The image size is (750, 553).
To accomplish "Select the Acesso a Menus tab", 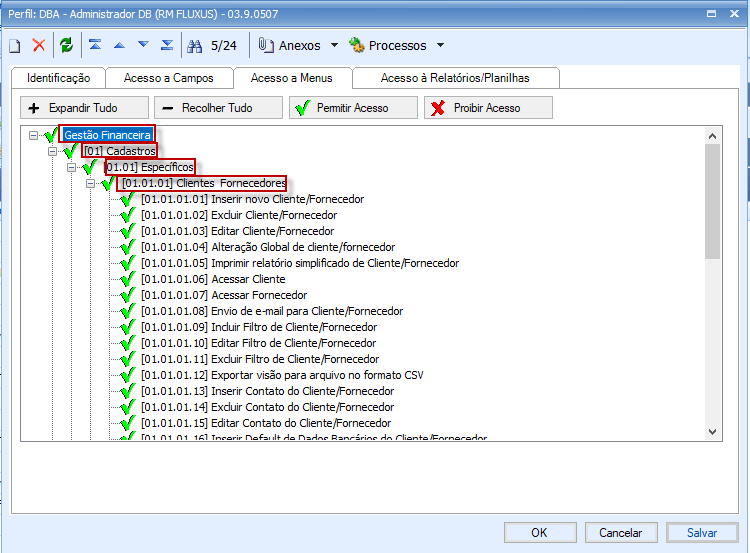I will coord(292,78).
